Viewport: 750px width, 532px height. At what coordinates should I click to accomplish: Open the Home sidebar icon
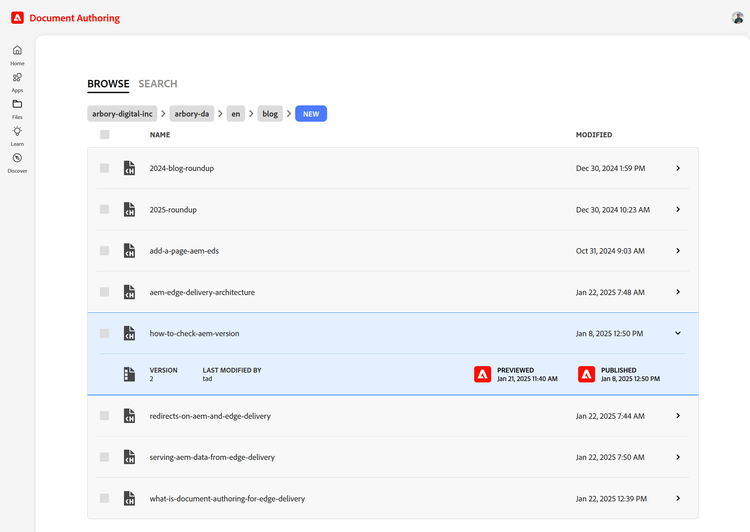(17, 50)
